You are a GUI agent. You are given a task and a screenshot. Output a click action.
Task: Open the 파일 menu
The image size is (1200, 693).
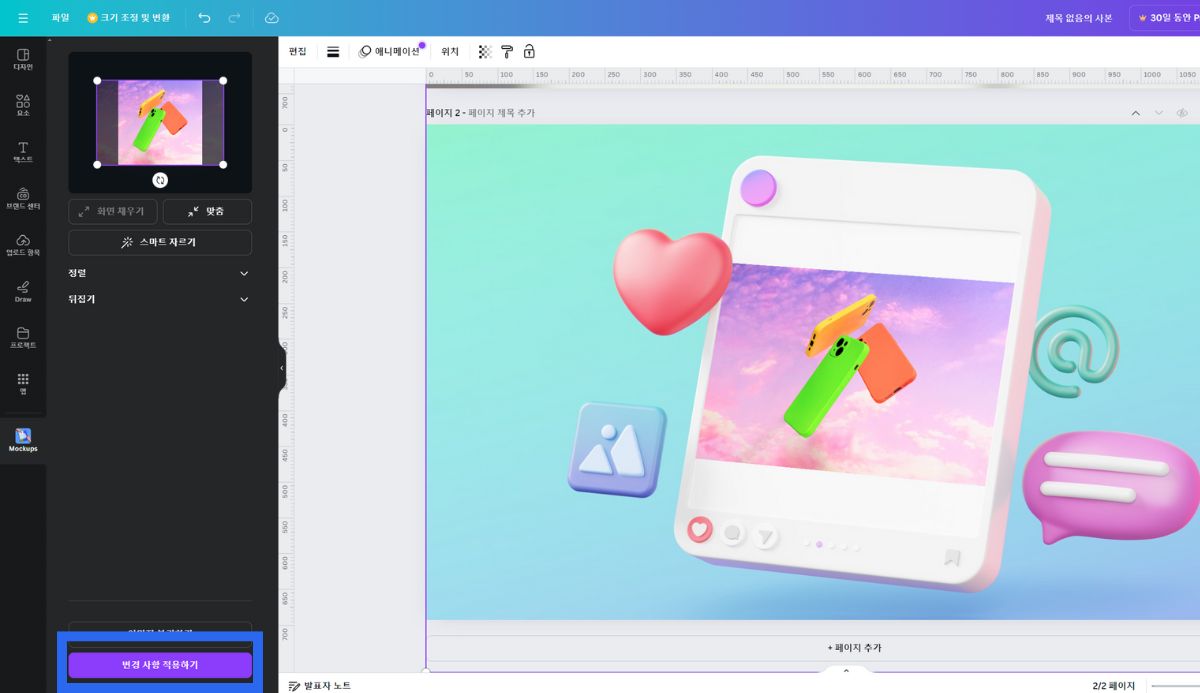coord(61,18)
